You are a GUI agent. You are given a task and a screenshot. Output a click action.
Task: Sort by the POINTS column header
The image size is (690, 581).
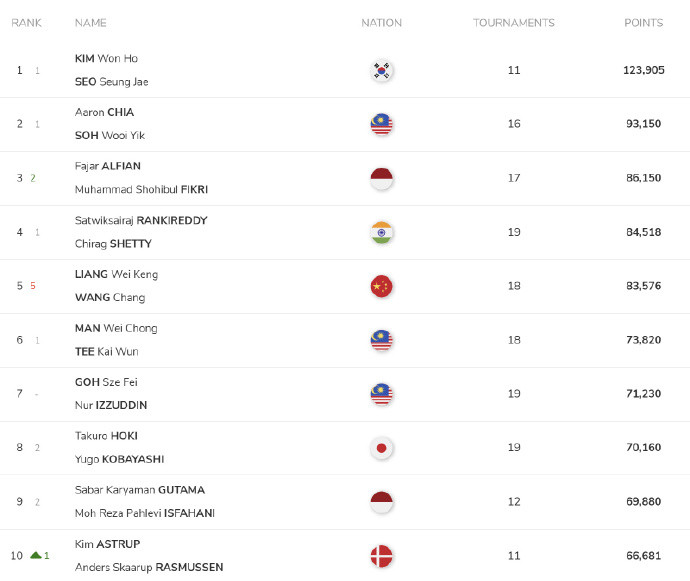tap(643, 23)
